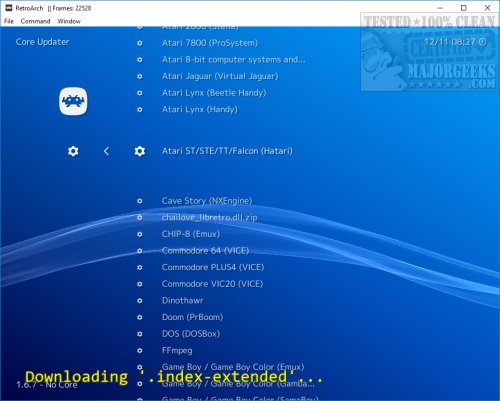Click gear icon beside Cave Story (NXEngine)
This screenshot has width=500, height=401.
point(140,201)
